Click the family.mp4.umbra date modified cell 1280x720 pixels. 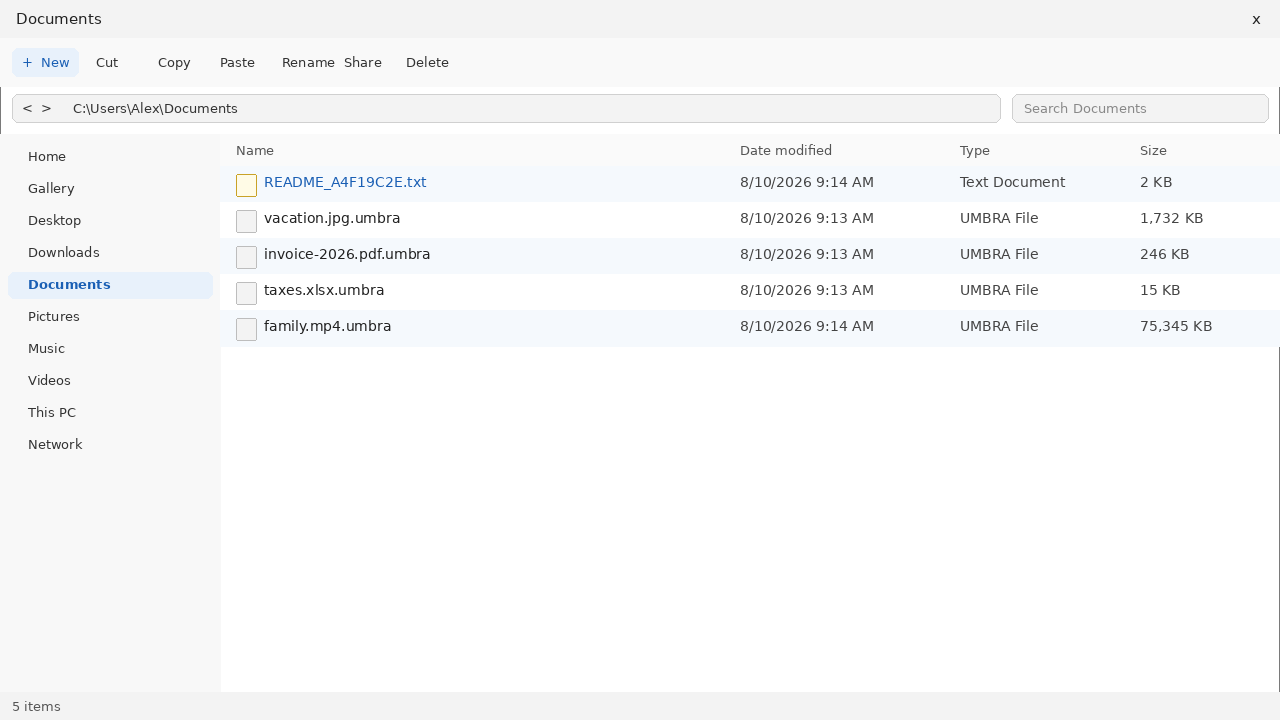coord(807,326)
